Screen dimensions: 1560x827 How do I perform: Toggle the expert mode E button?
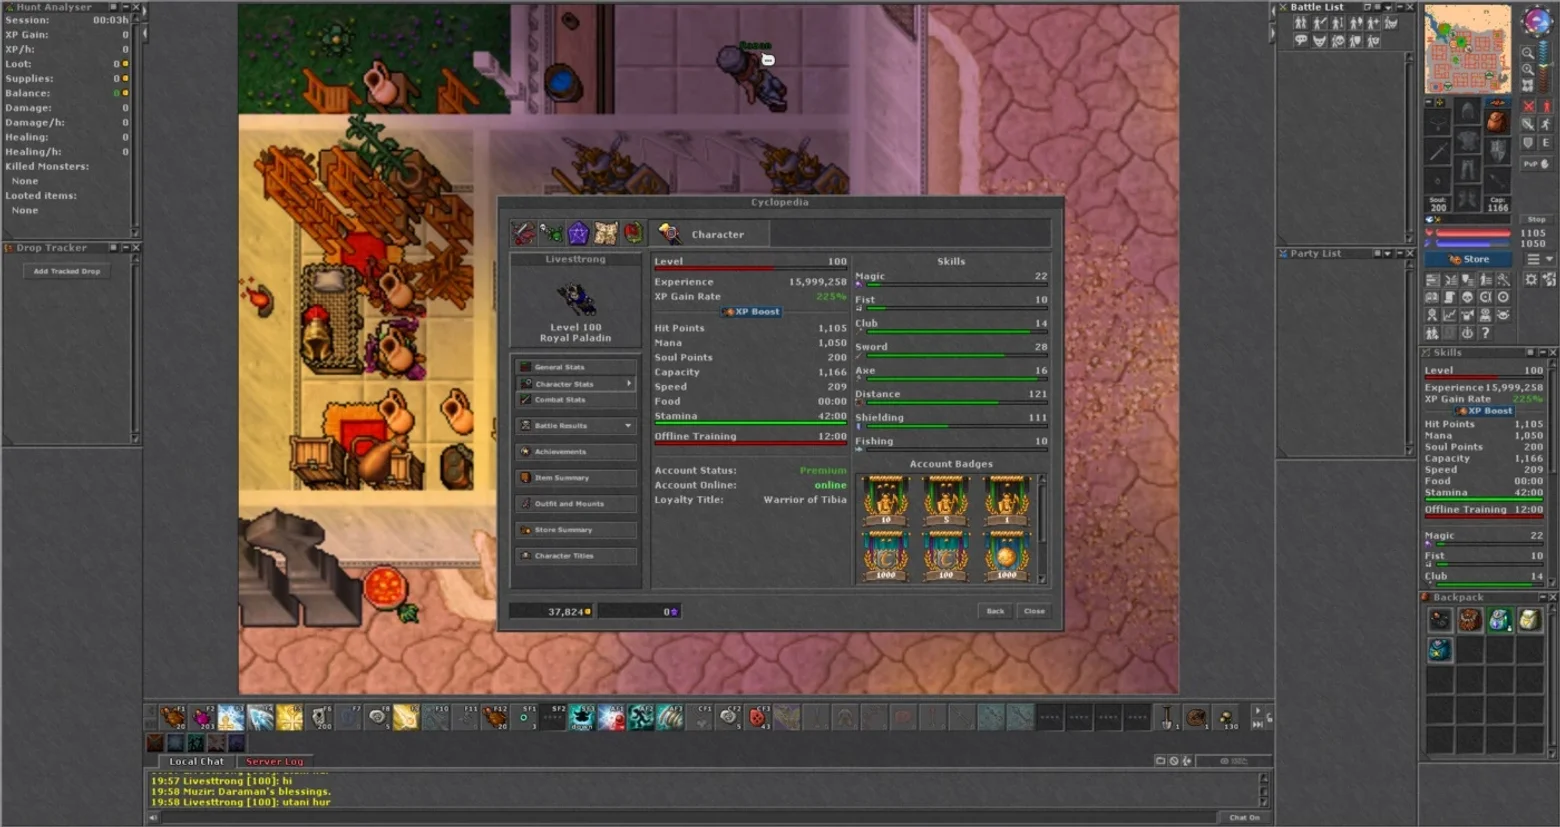[1546, 143]
